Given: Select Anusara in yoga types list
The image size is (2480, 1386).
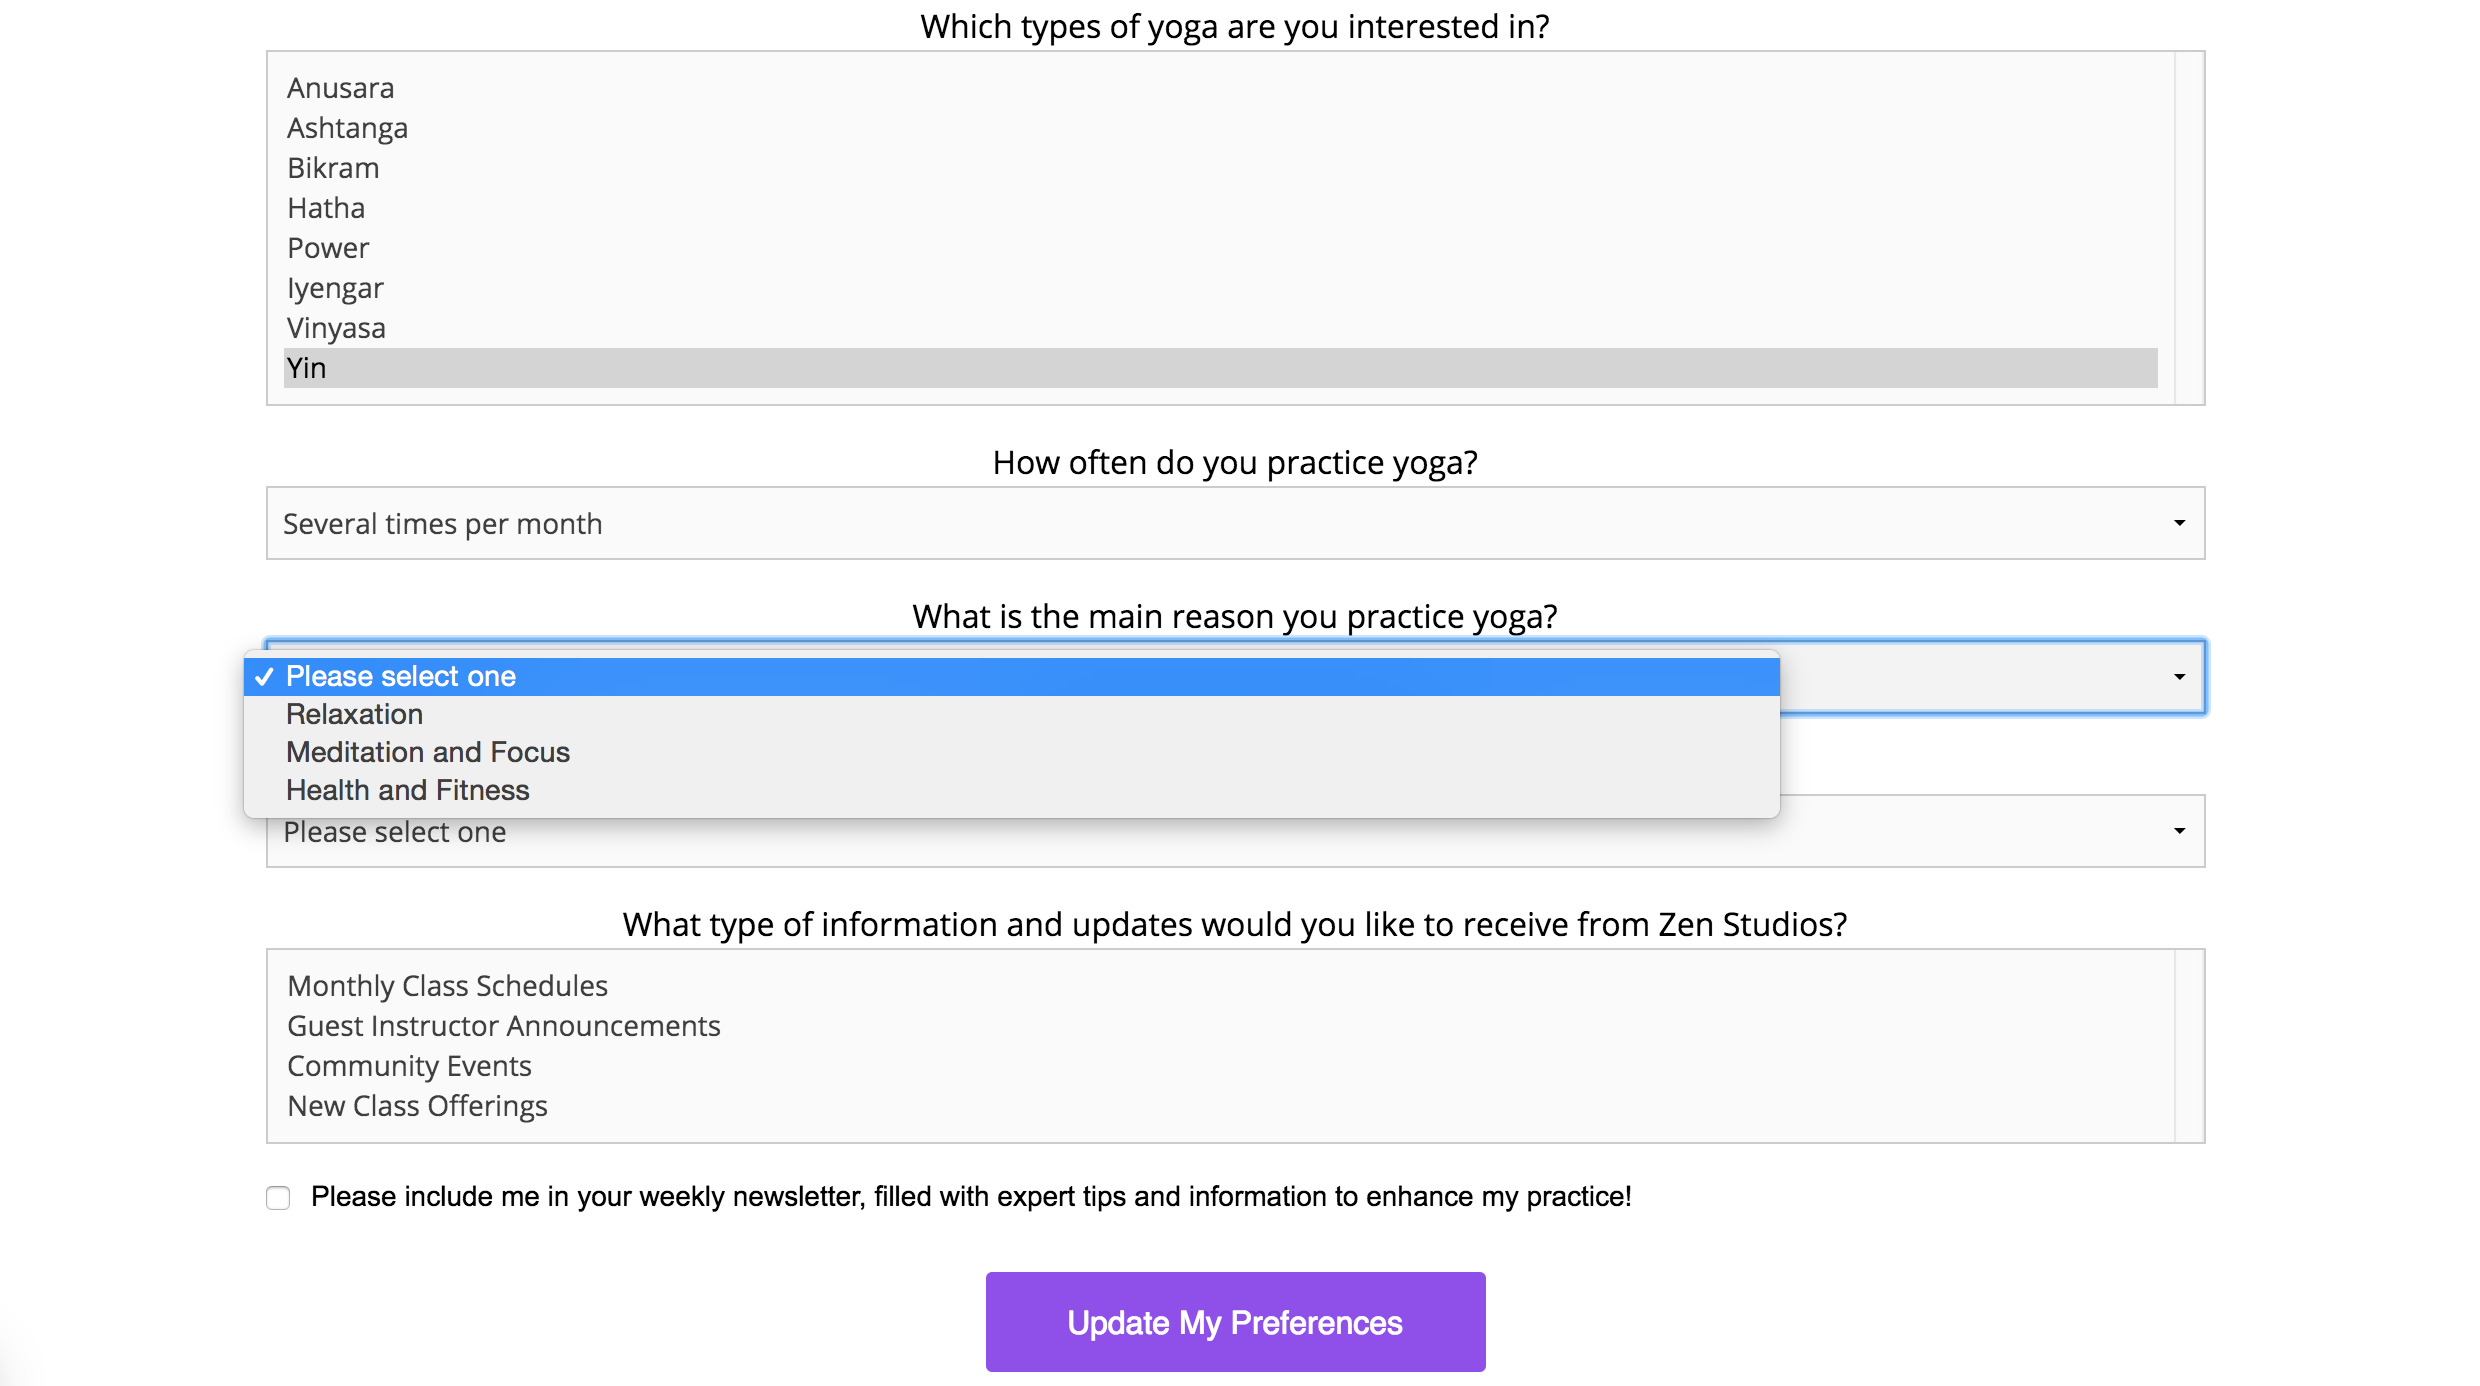Looking at the screenshot, I should pos(340,88).
